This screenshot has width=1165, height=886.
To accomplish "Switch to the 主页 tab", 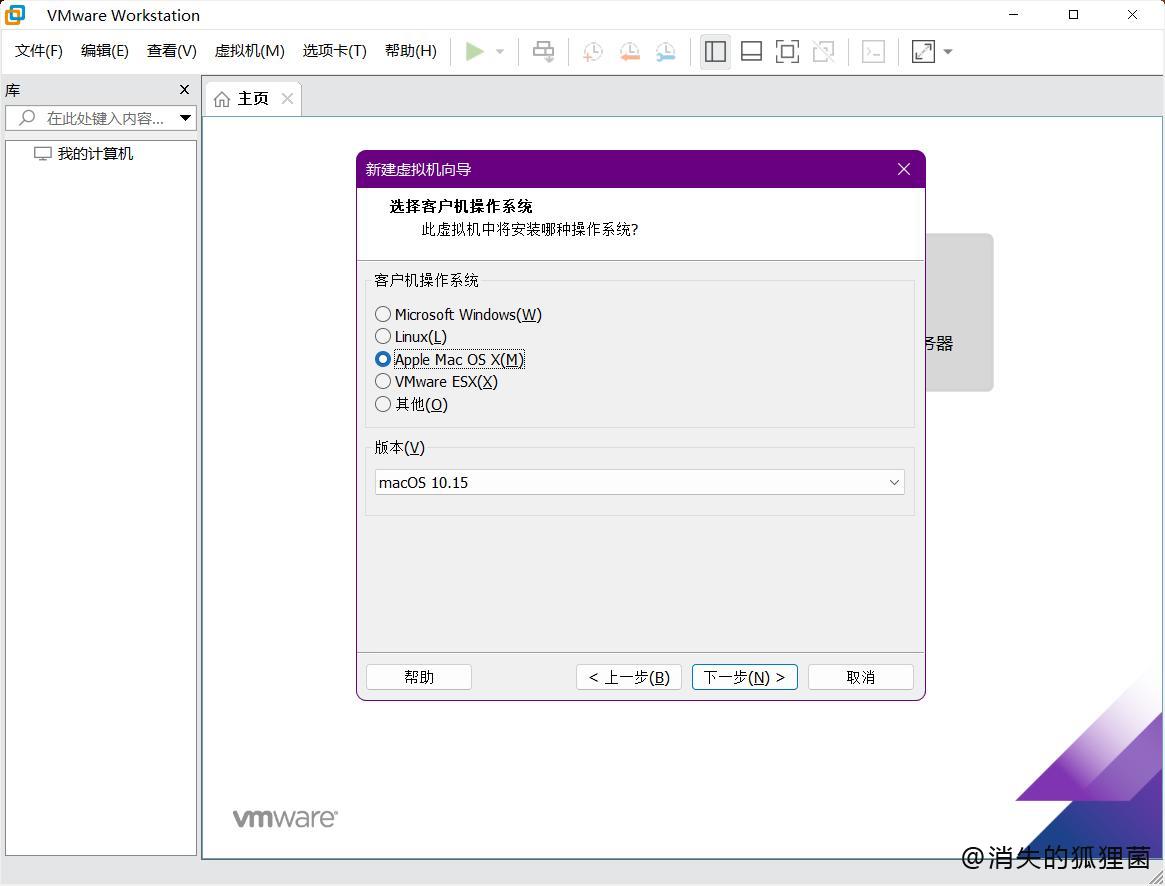I will click(x=253, y=99).
